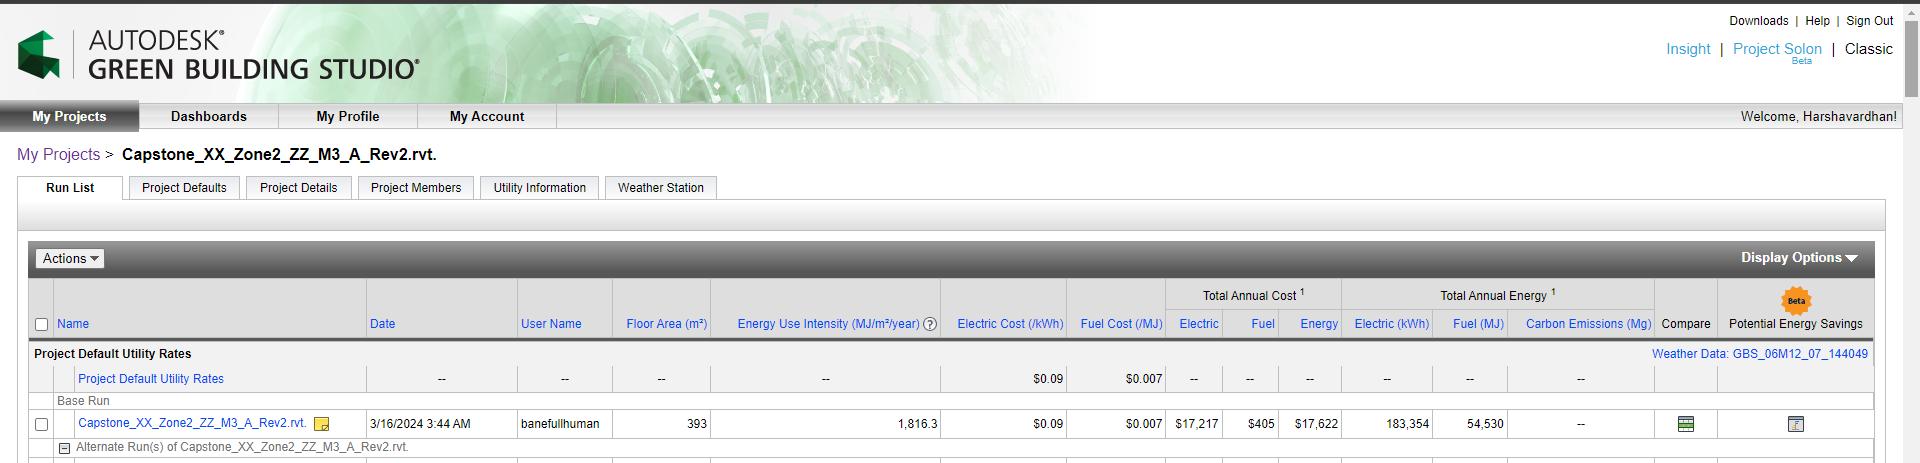Viewport: 1920px width, 463px height.
Task: Sort by User Name column header
Action: point(551,324)
